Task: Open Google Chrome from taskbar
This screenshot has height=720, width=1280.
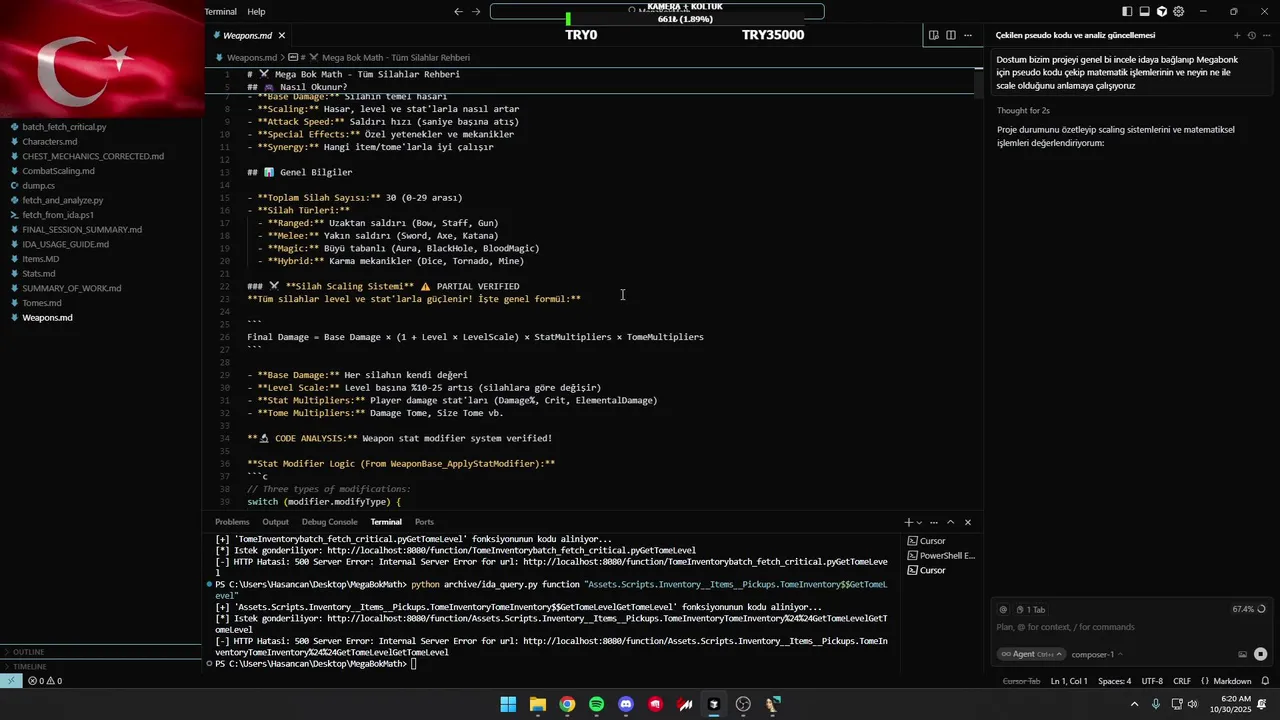Action: point(567,704)
